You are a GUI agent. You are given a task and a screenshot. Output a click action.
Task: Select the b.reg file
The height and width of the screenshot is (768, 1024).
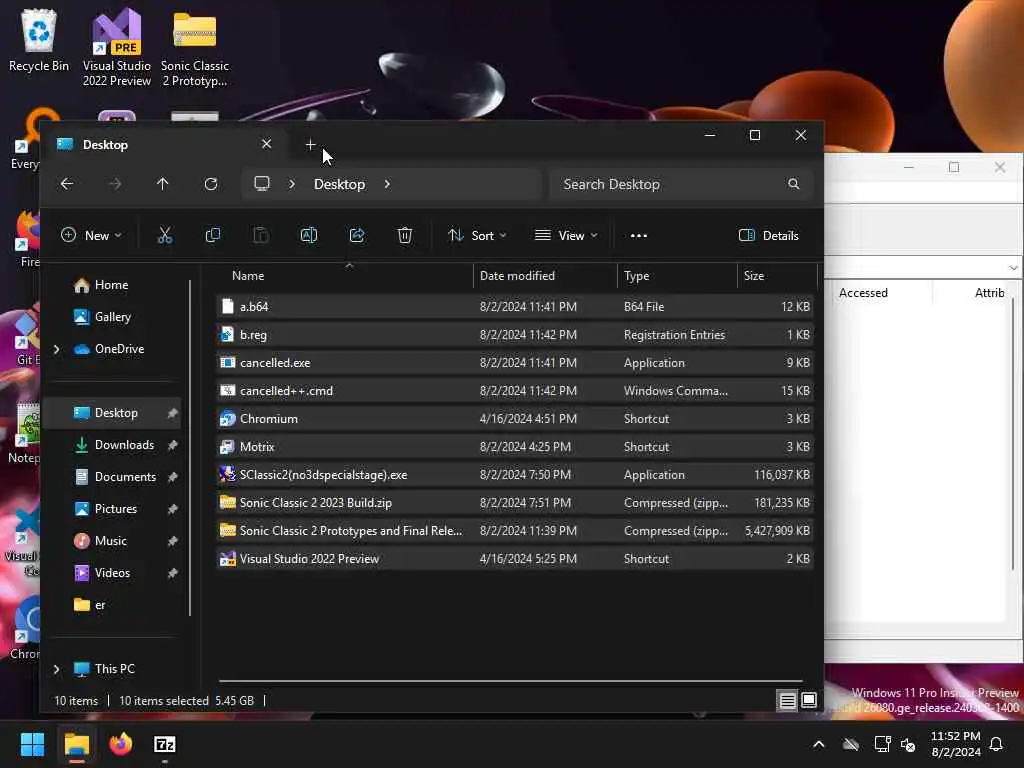(x=515, y=334)
